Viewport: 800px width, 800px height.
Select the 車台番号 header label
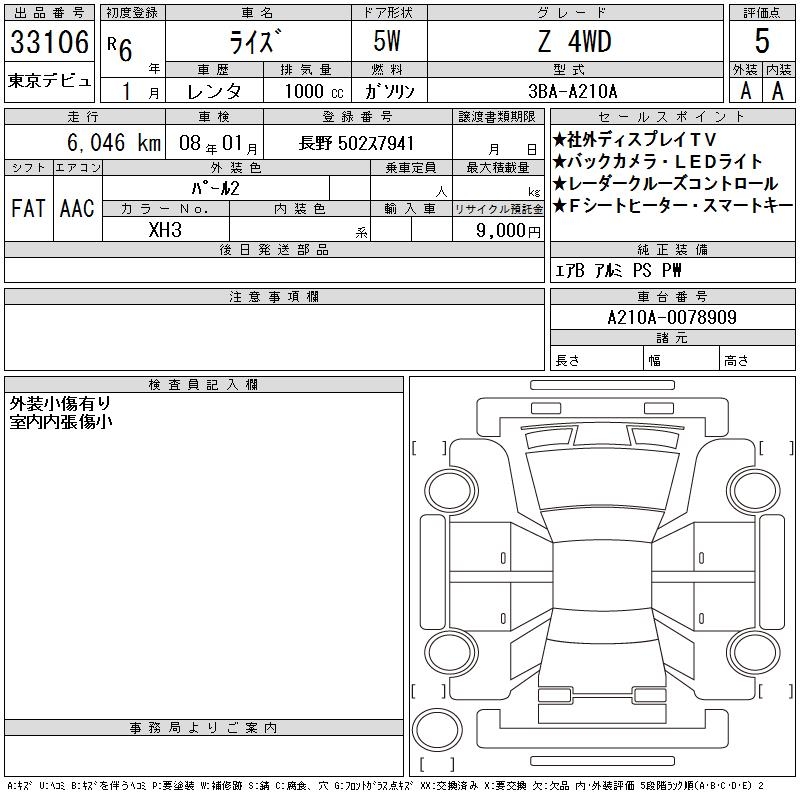click(672, 296)
